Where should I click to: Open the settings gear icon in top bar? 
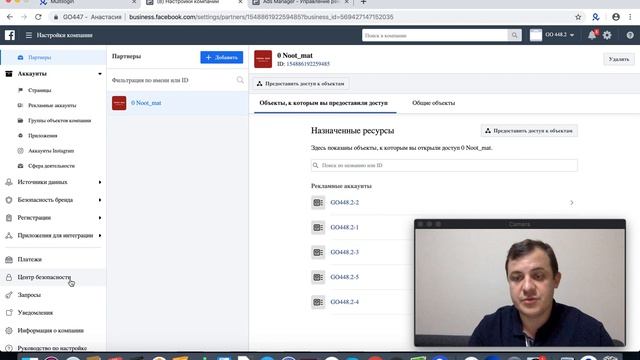(607, 35)
